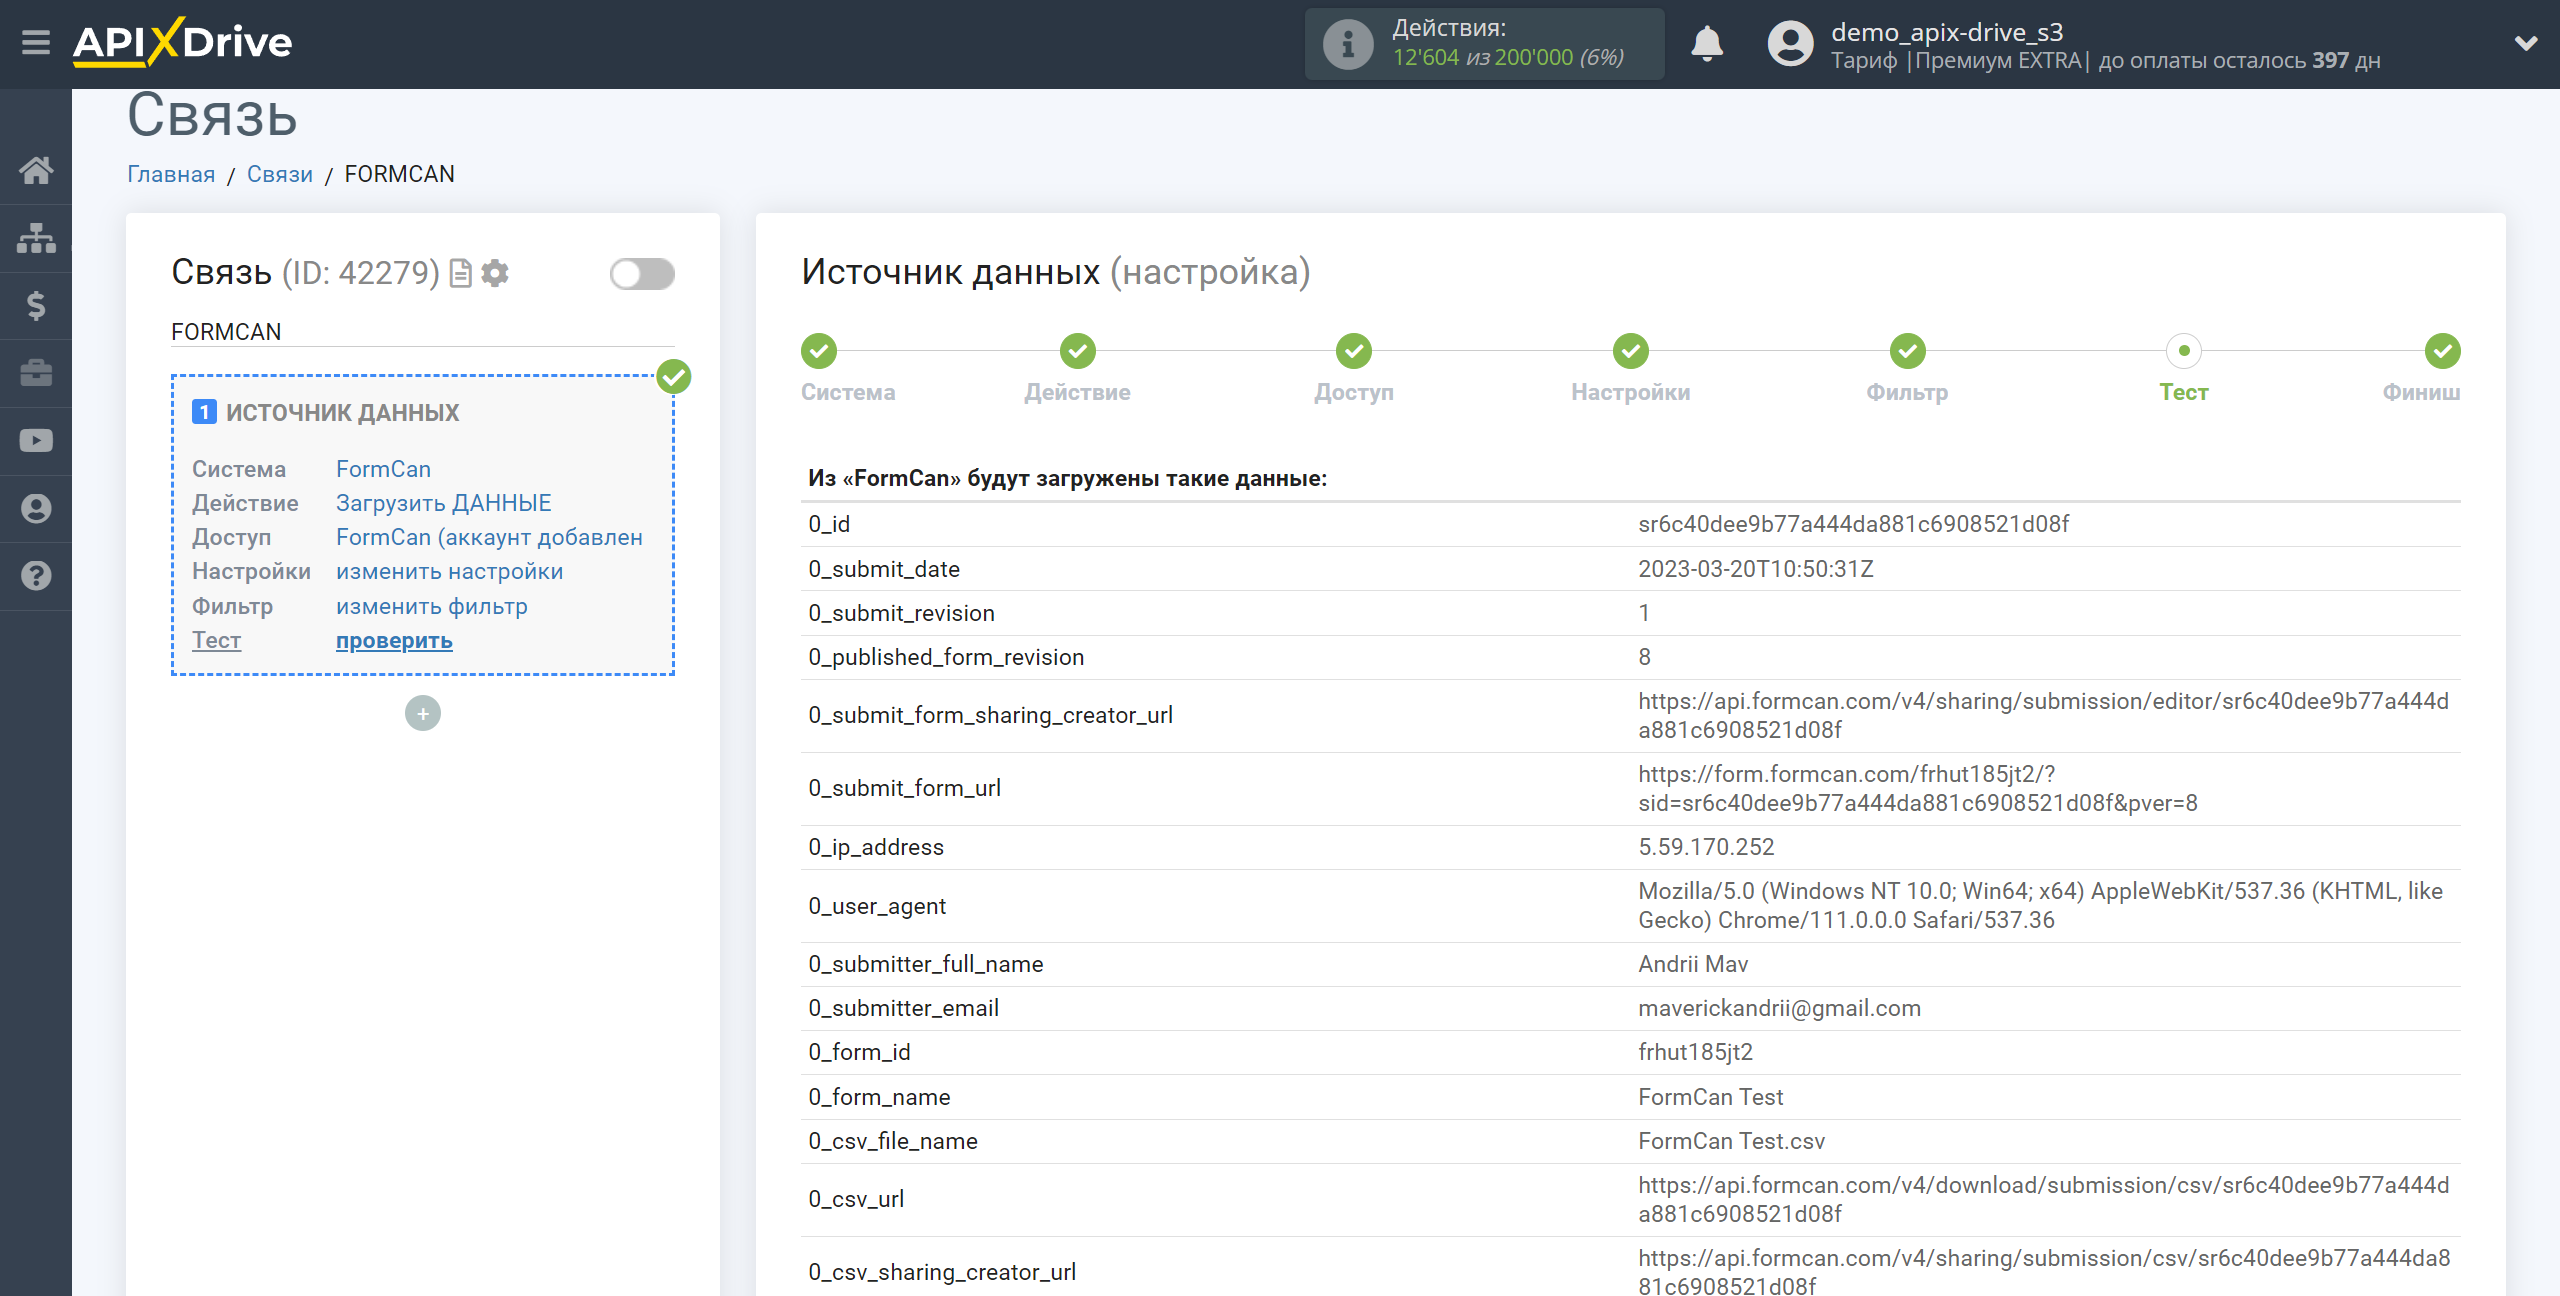Screen dimensions: 2560x1296
Task: Click the 0_submit_form_url field name
Action: coord(904,788)
